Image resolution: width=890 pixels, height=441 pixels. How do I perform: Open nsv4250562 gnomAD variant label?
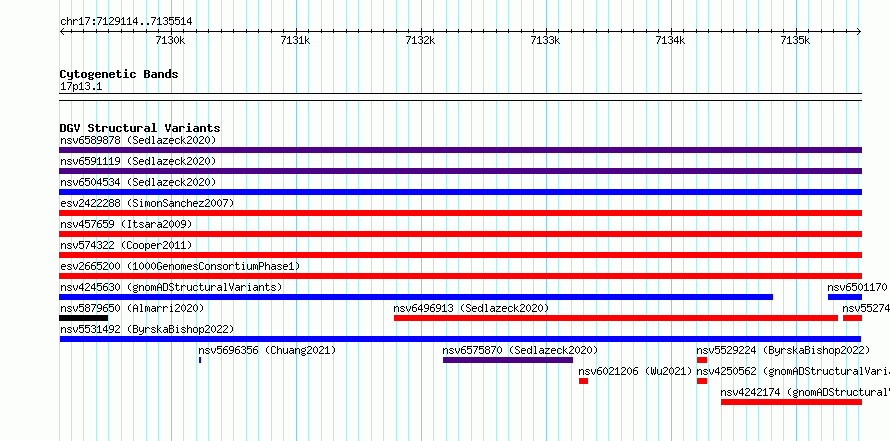[x=793, y=371]
